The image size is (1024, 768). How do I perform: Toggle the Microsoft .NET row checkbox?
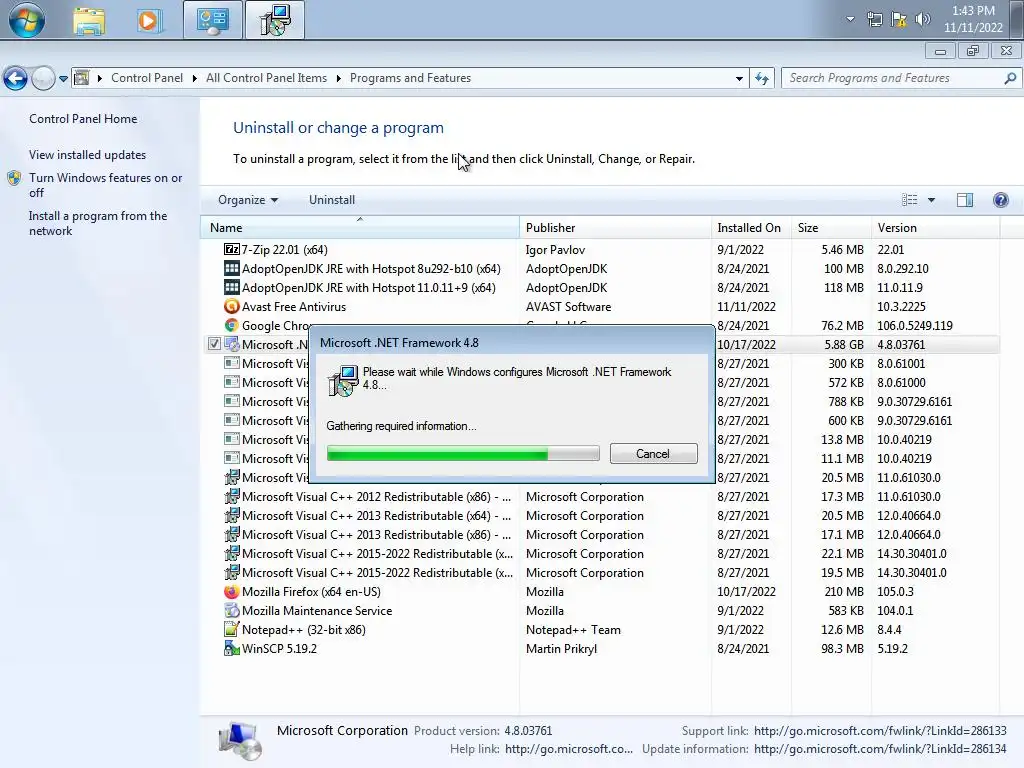click(x=214, y=344)
